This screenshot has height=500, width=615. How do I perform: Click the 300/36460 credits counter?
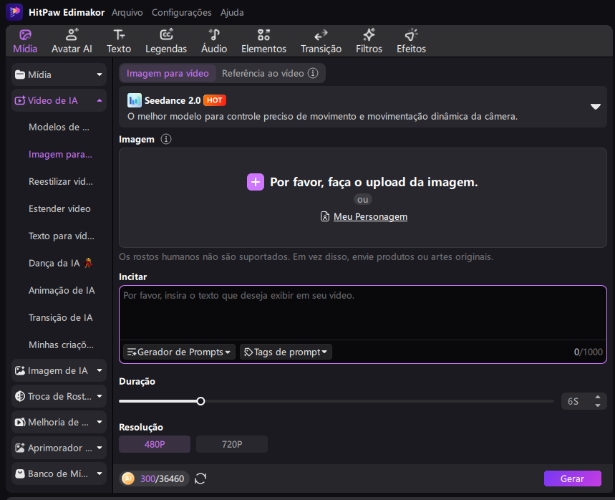(x=162, y=479)
